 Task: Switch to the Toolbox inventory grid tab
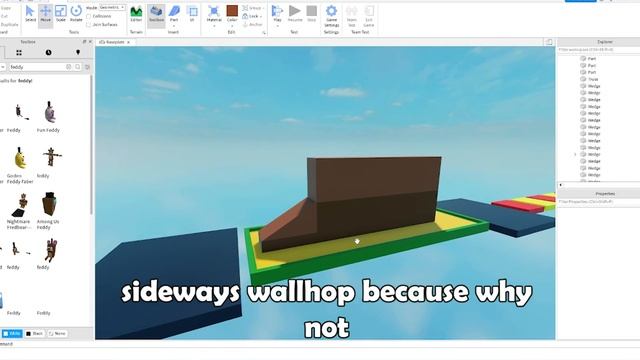pyautogui.click(x=19, y=53)
